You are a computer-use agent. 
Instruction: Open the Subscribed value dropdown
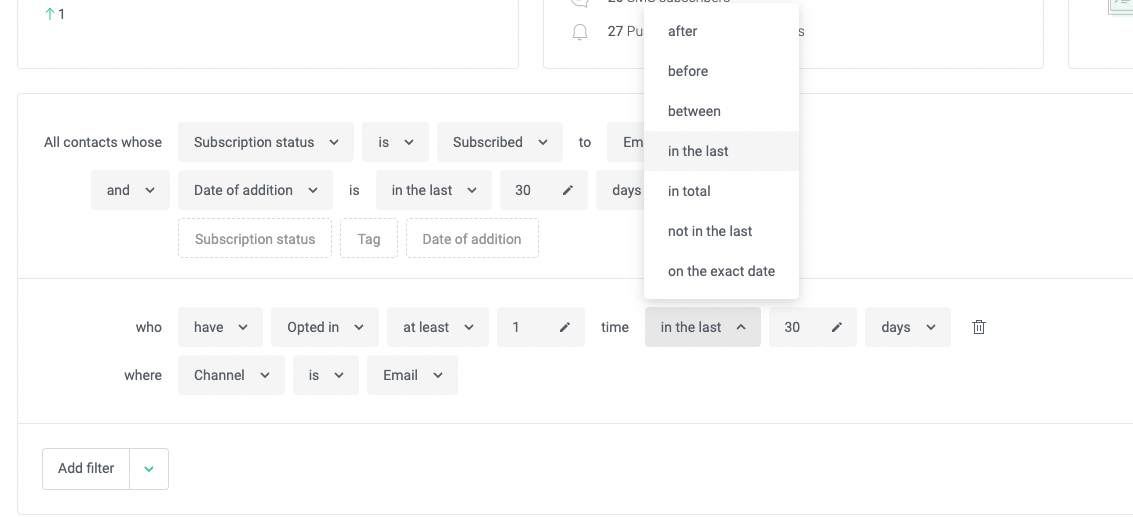click(499, 142)
